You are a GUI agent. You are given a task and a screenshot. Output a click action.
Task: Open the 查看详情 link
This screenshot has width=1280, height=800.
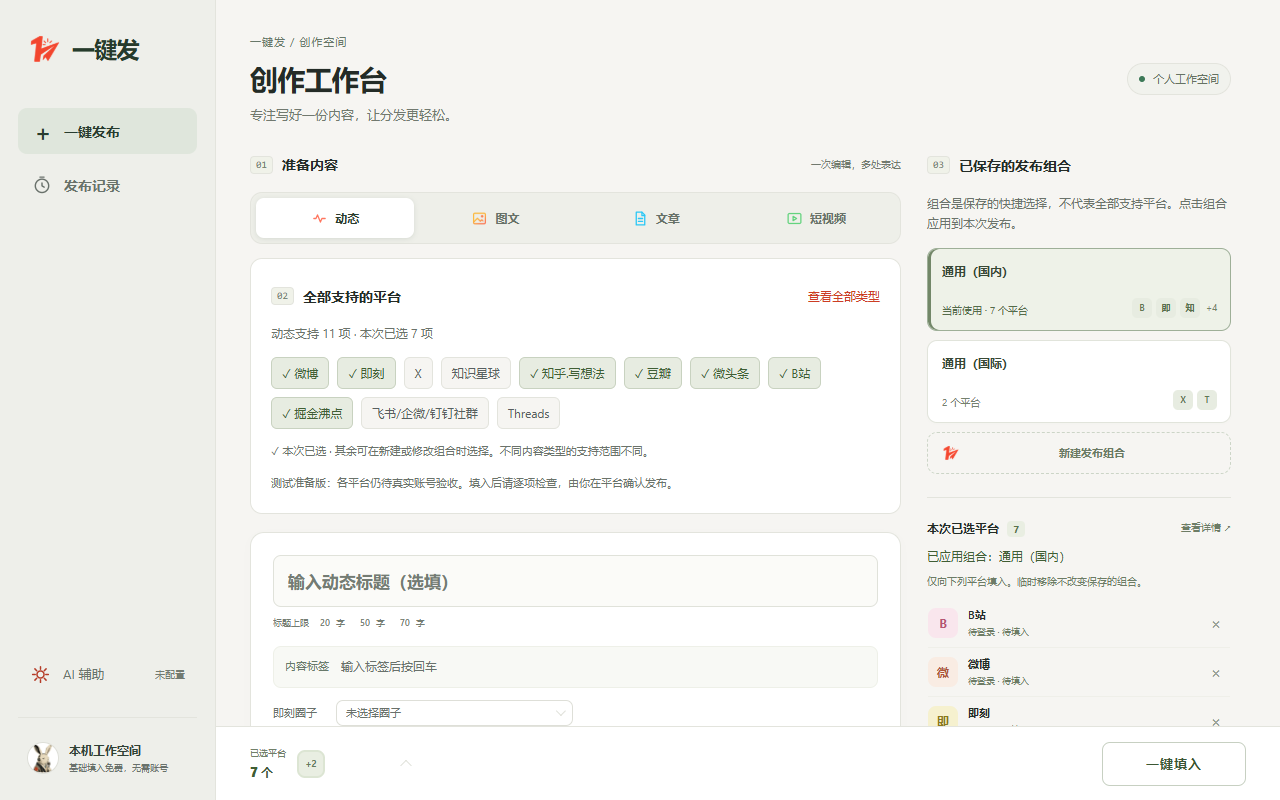(1206, 527)
